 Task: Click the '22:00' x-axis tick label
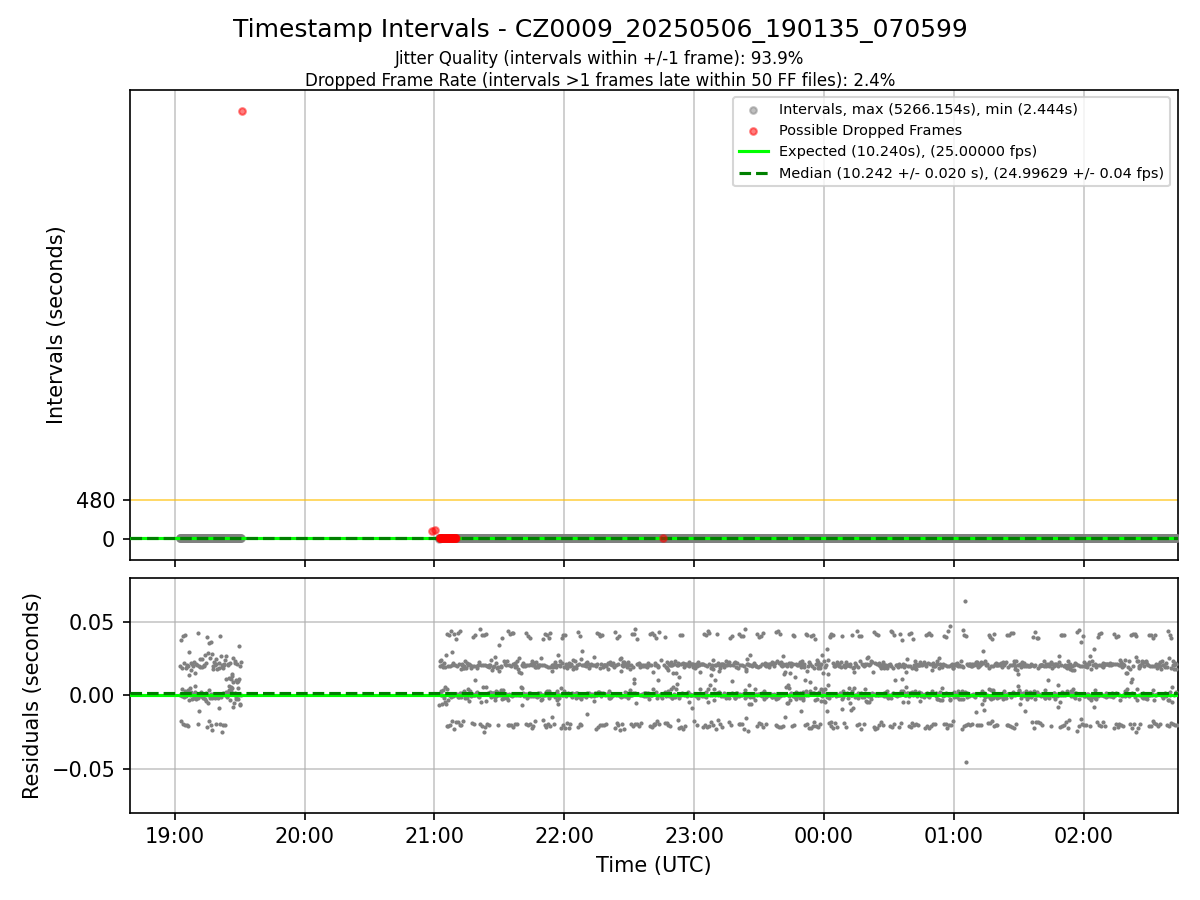(x=564, y=834)
